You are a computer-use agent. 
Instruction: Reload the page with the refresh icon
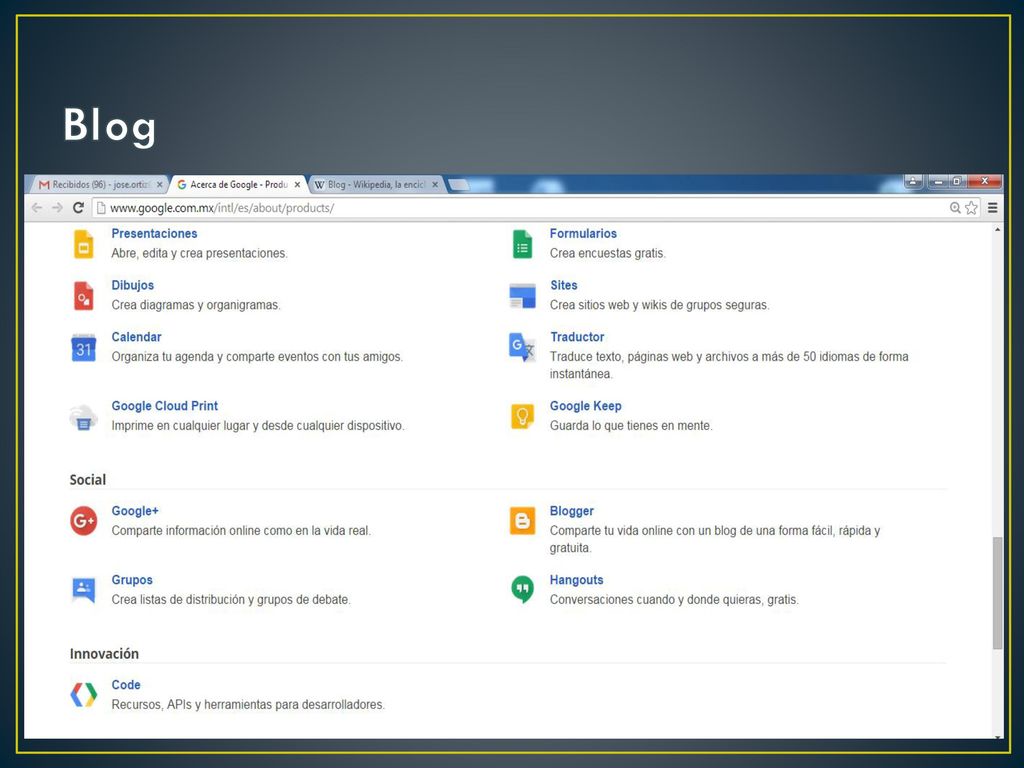click(x=78, y=208)
